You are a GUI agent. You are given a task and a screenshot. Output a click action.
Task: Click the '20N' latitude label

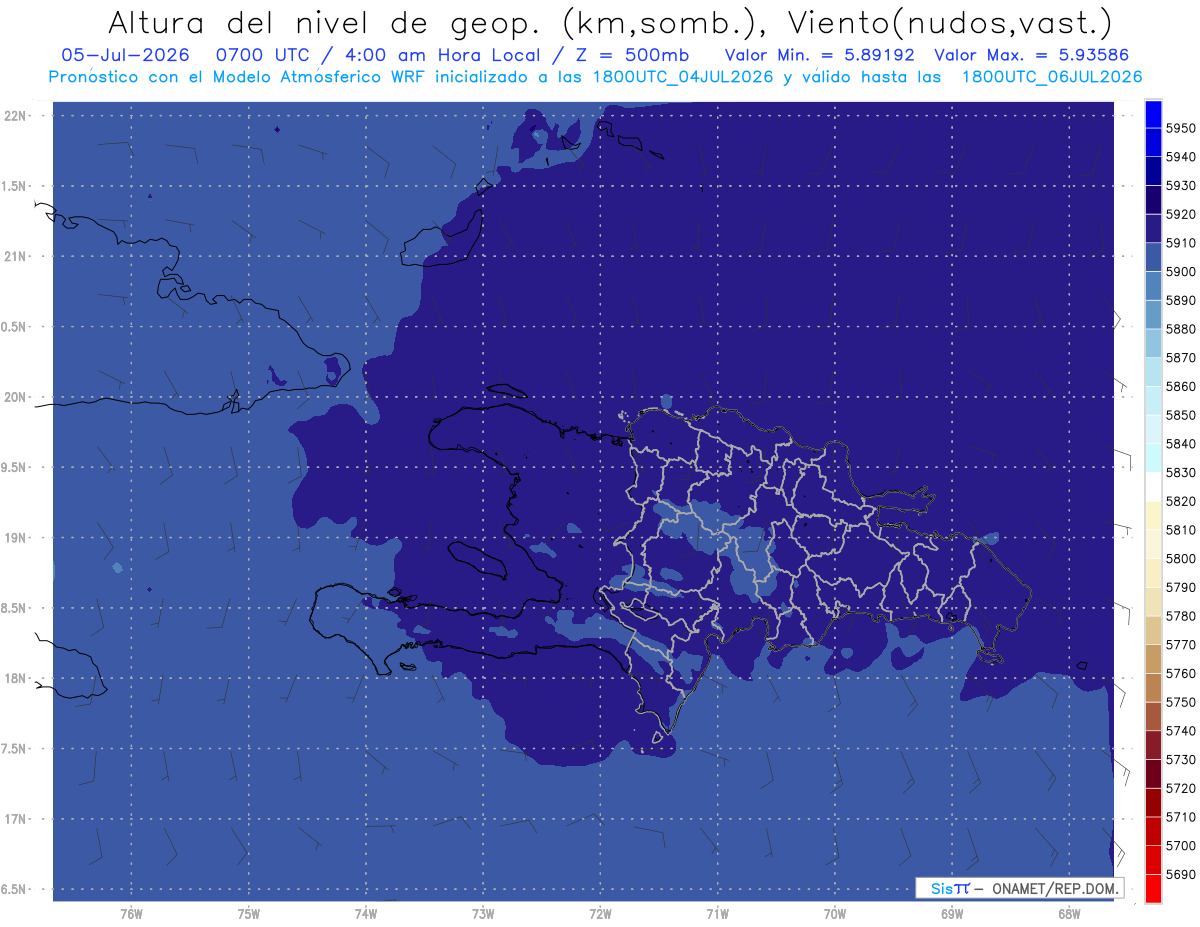[15, 397]
